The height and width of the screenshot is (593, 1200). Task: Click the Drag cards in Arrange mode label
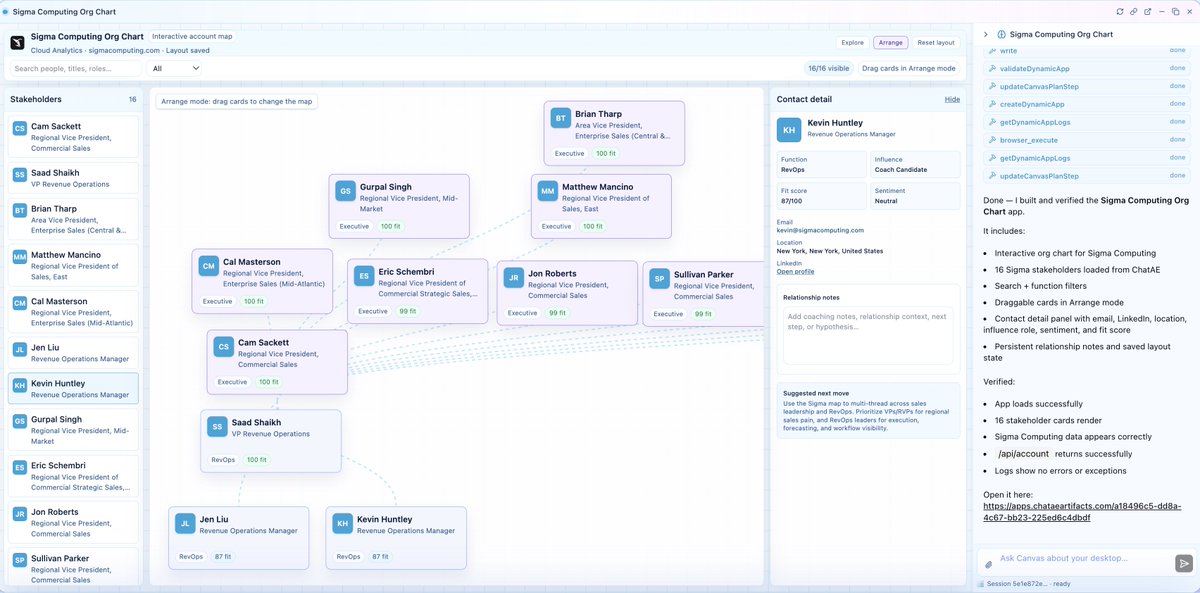(908, 68)
